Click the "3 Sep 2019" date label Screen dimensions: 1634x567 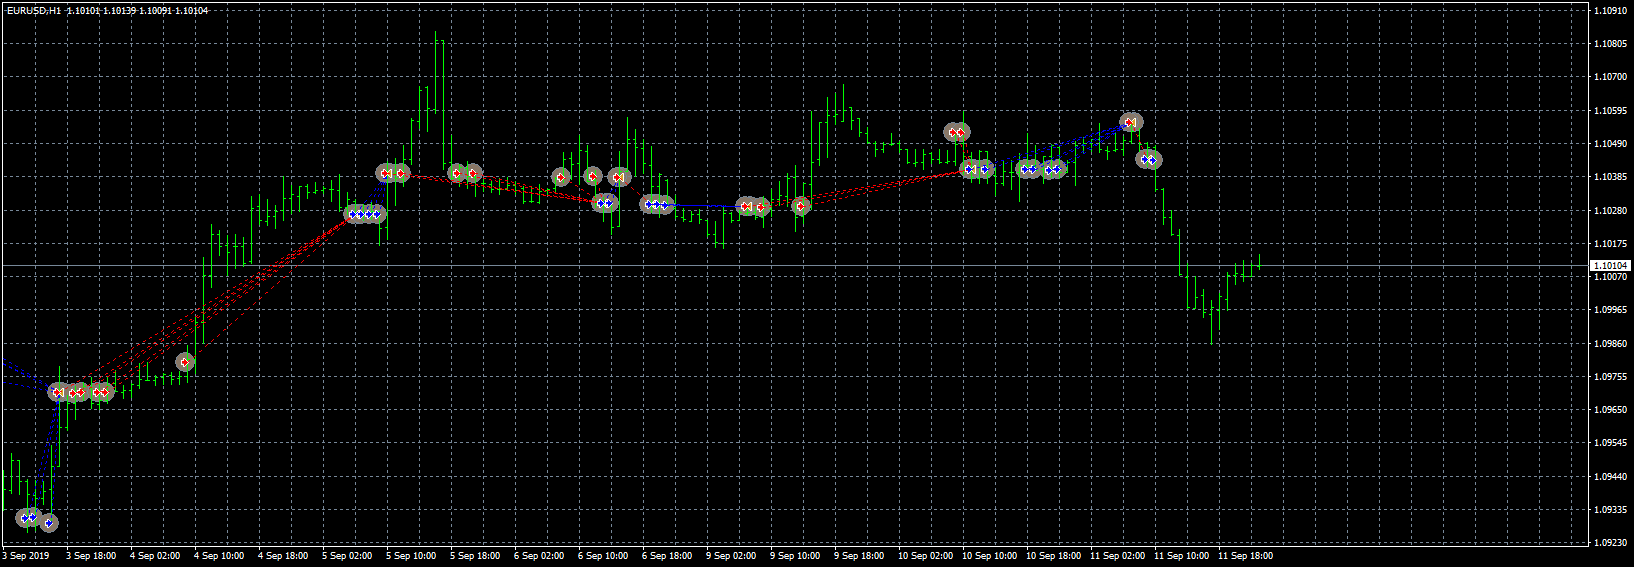pos(26,556)
